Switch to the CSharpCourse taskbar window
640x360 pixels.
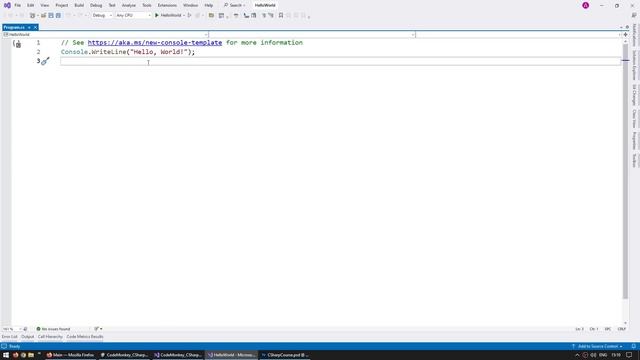(x=284, y=355)
